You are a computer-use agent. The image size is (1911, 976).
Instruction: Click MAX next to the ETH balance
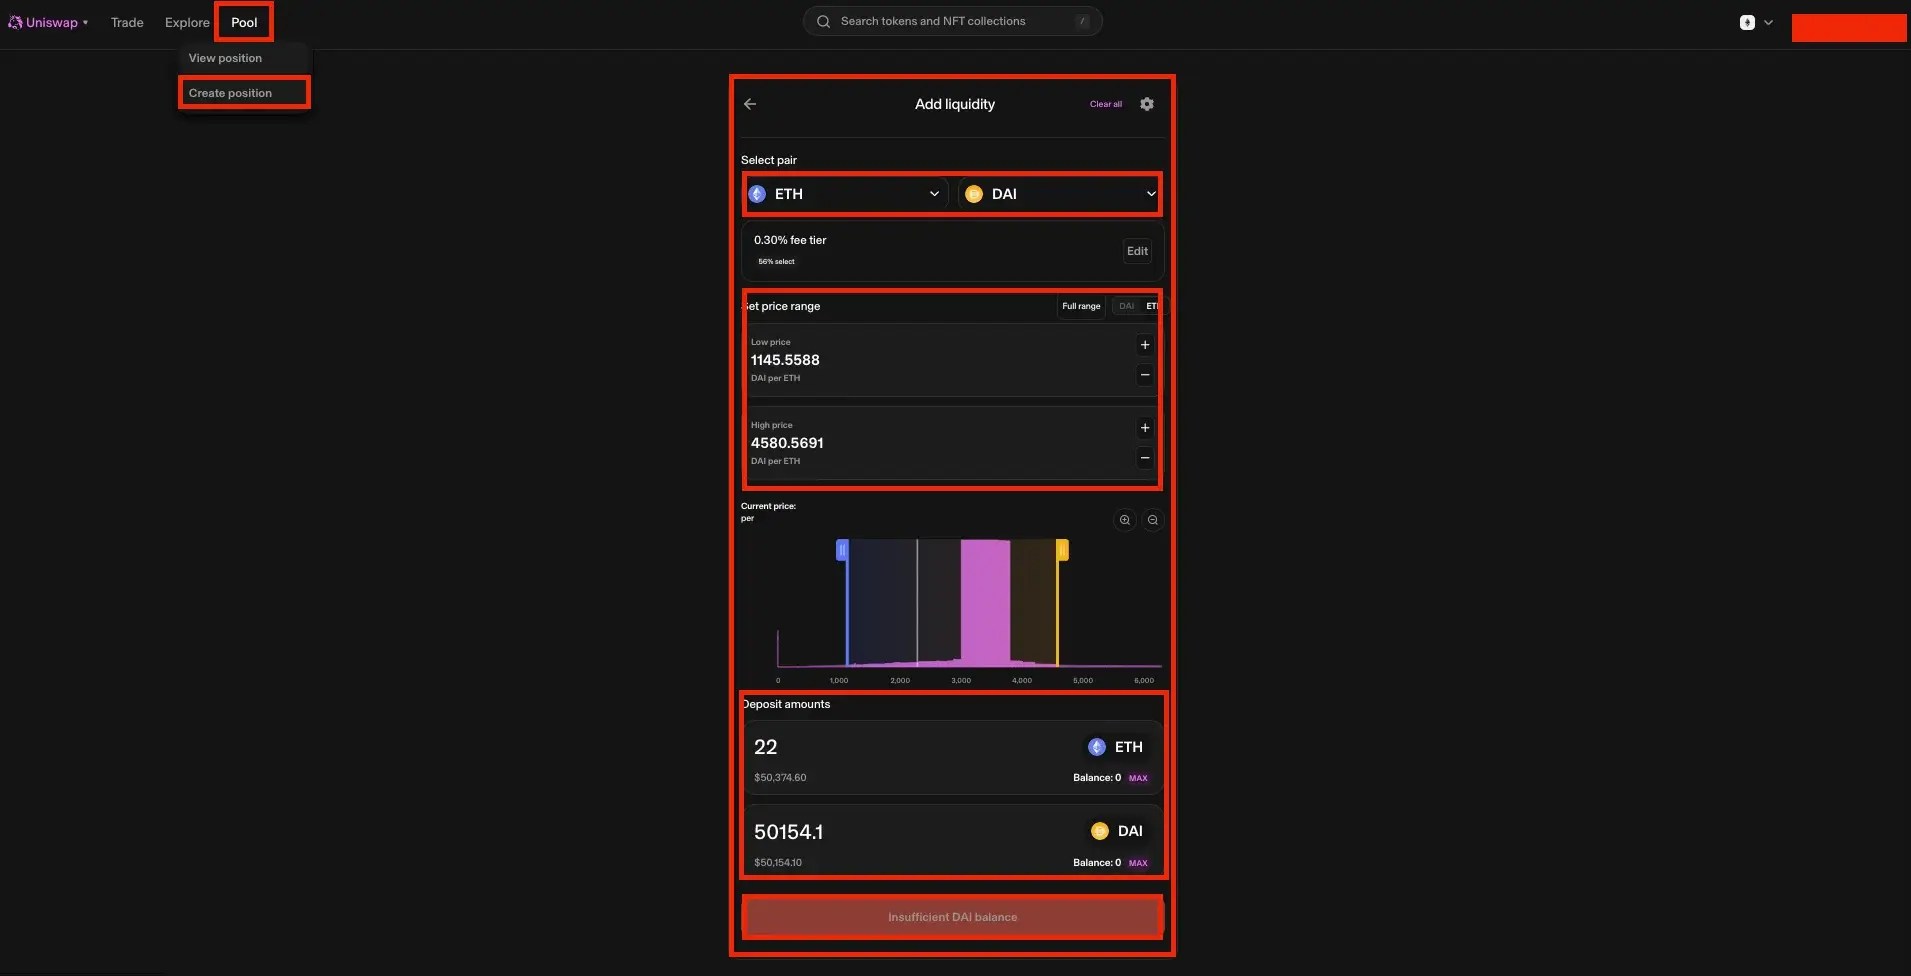click(x=1138, y=778)
